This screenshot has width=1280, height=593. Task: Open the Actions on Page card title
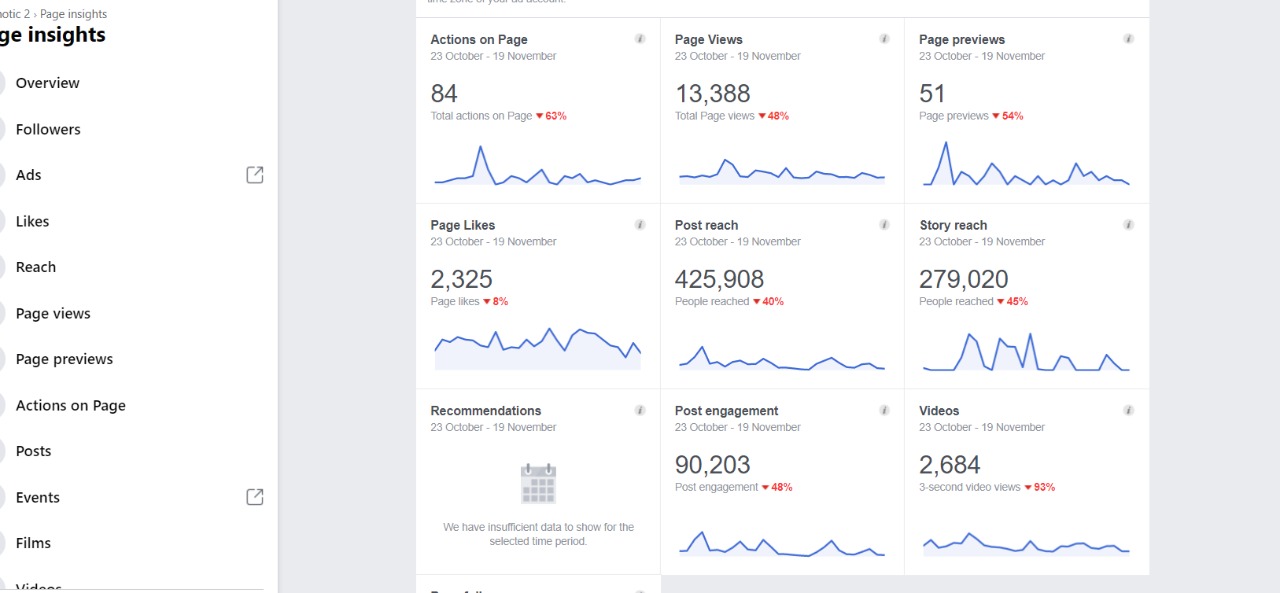479,40
